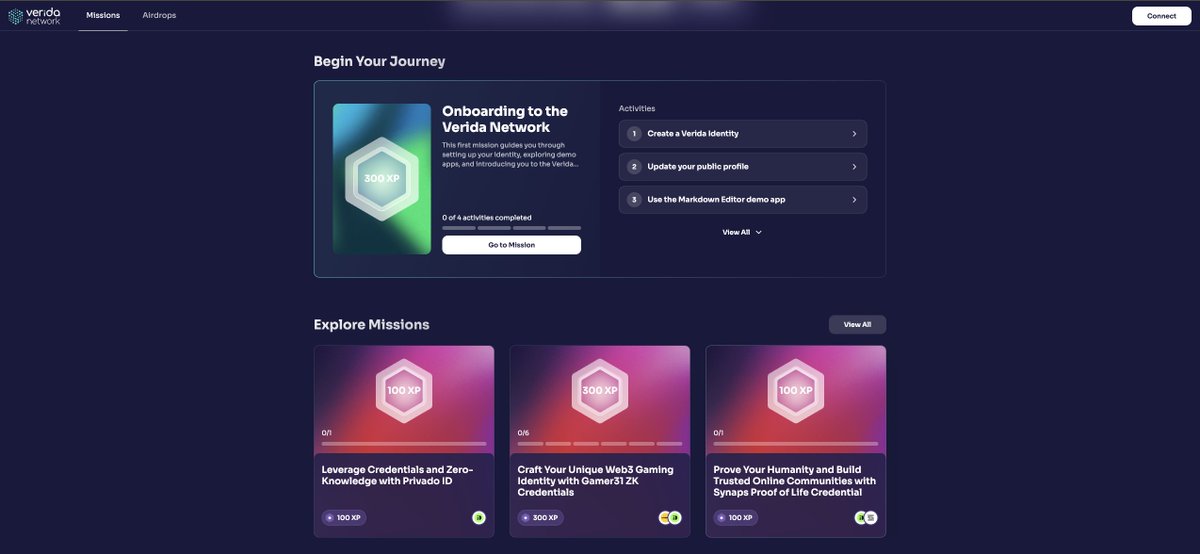Expand the View All activities dropdown

click(x=742, y=232)
